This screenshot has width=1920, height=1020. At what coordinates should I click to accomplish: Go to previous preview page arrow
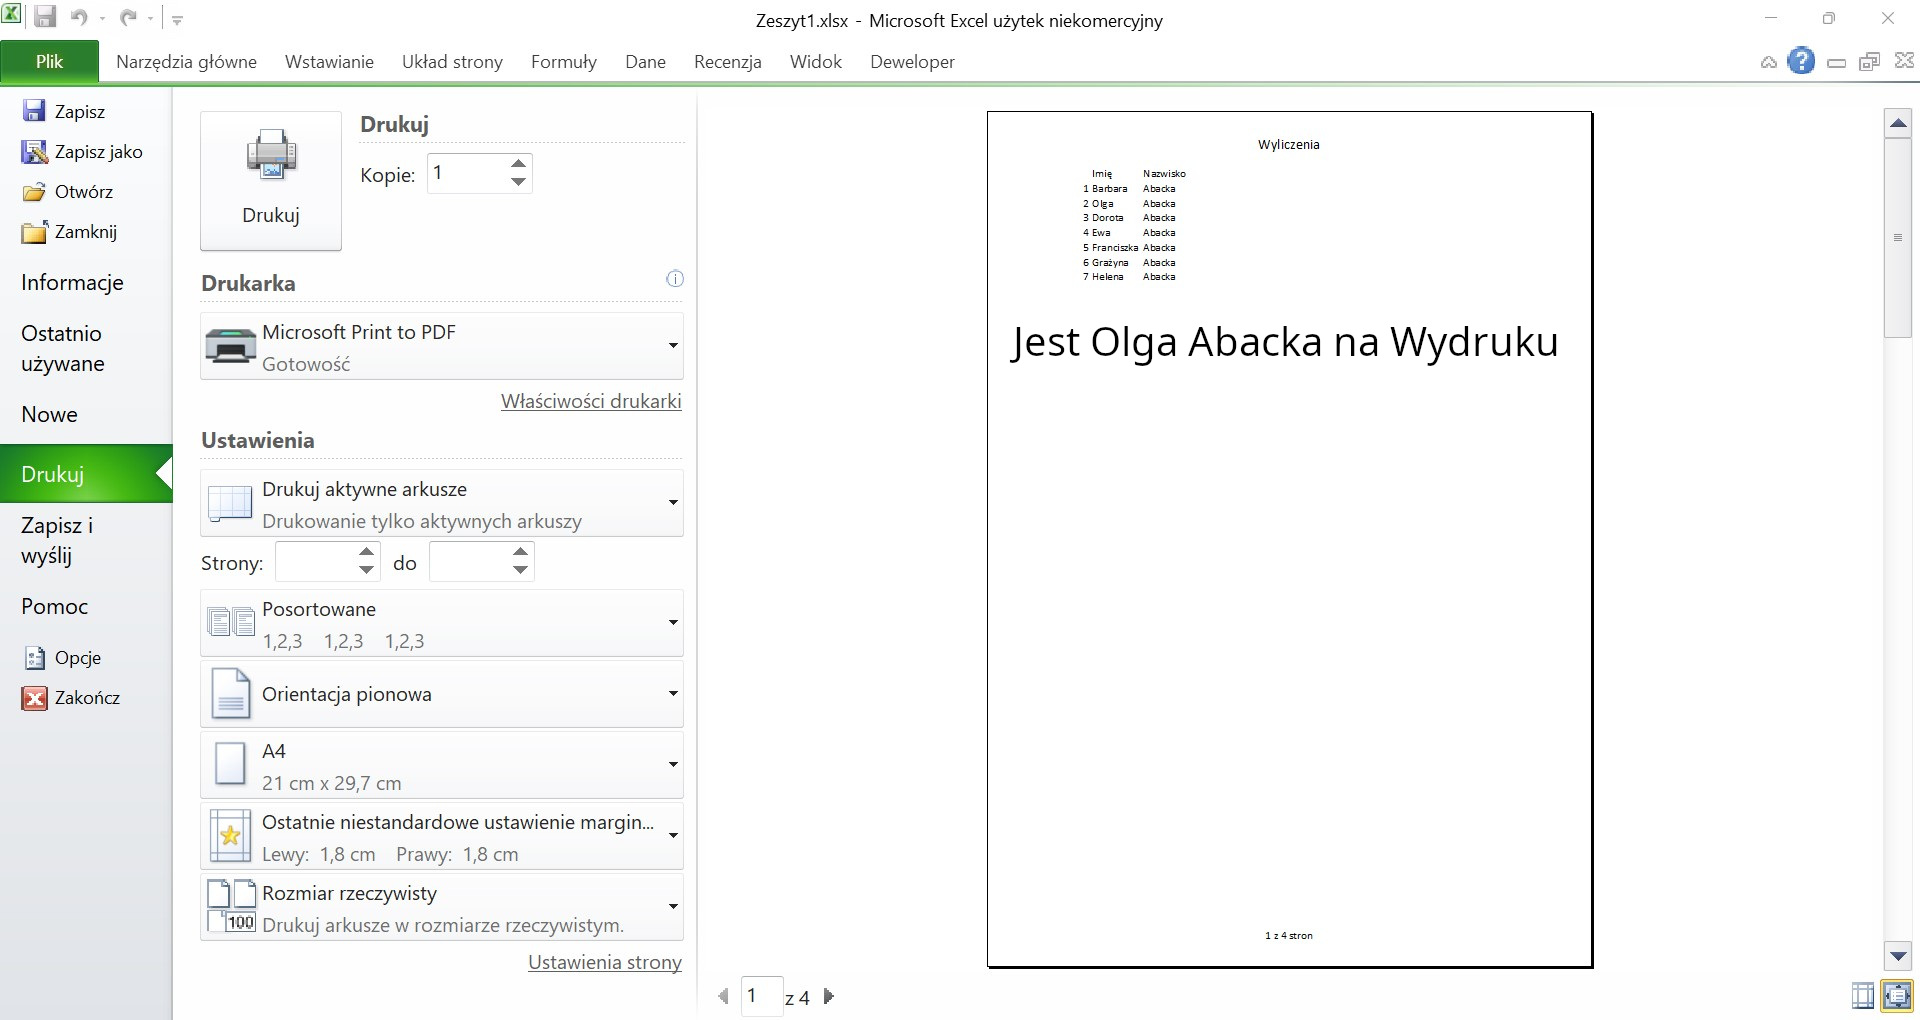[723, 996]
